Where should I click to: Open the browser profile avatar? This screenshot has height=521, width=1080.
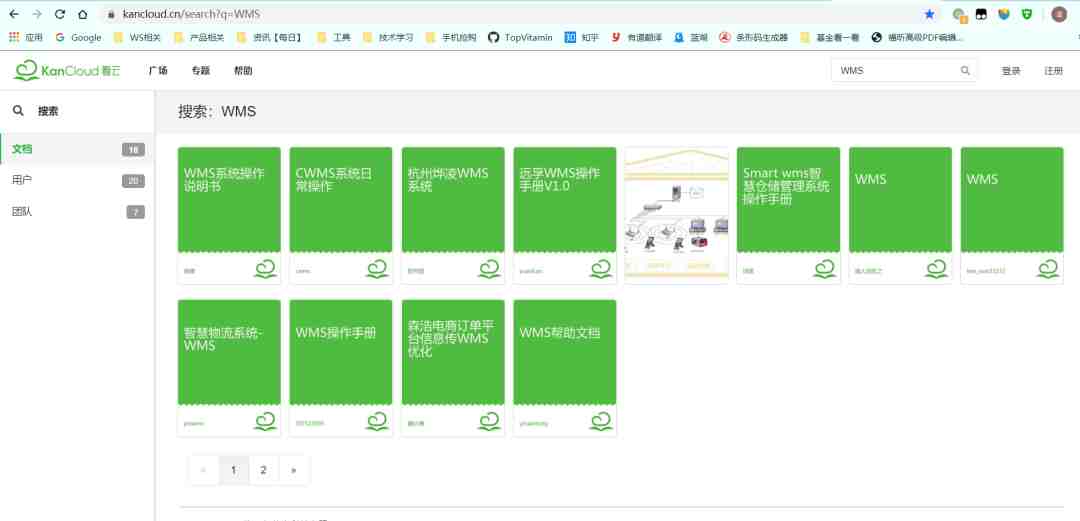(x=1059, y=14)
